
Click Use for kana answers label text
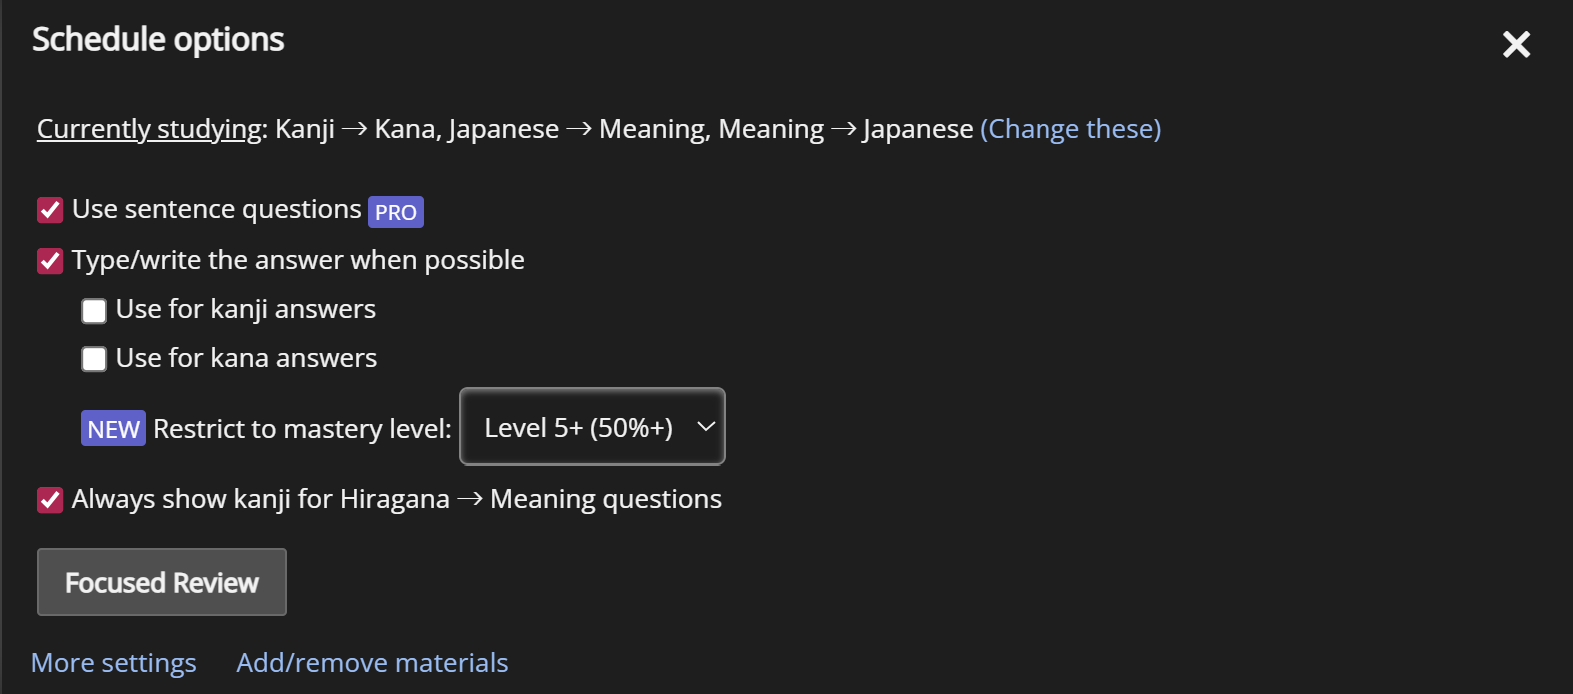[246, 358]
